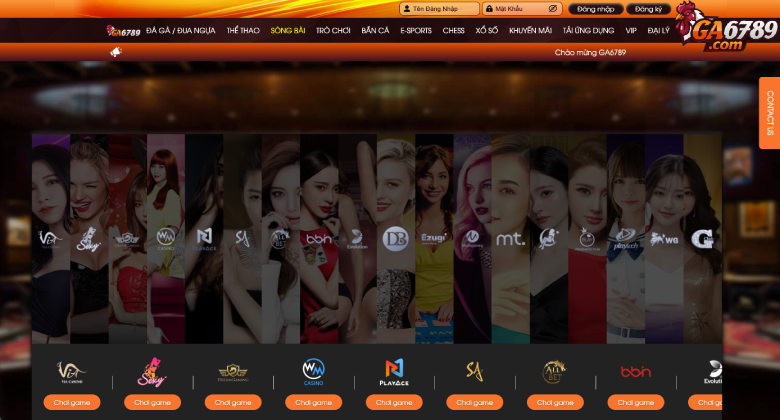This screenshot has height=420, width=780.
Task: Select the Microgaming banner strip
Action: coord(472,239)
